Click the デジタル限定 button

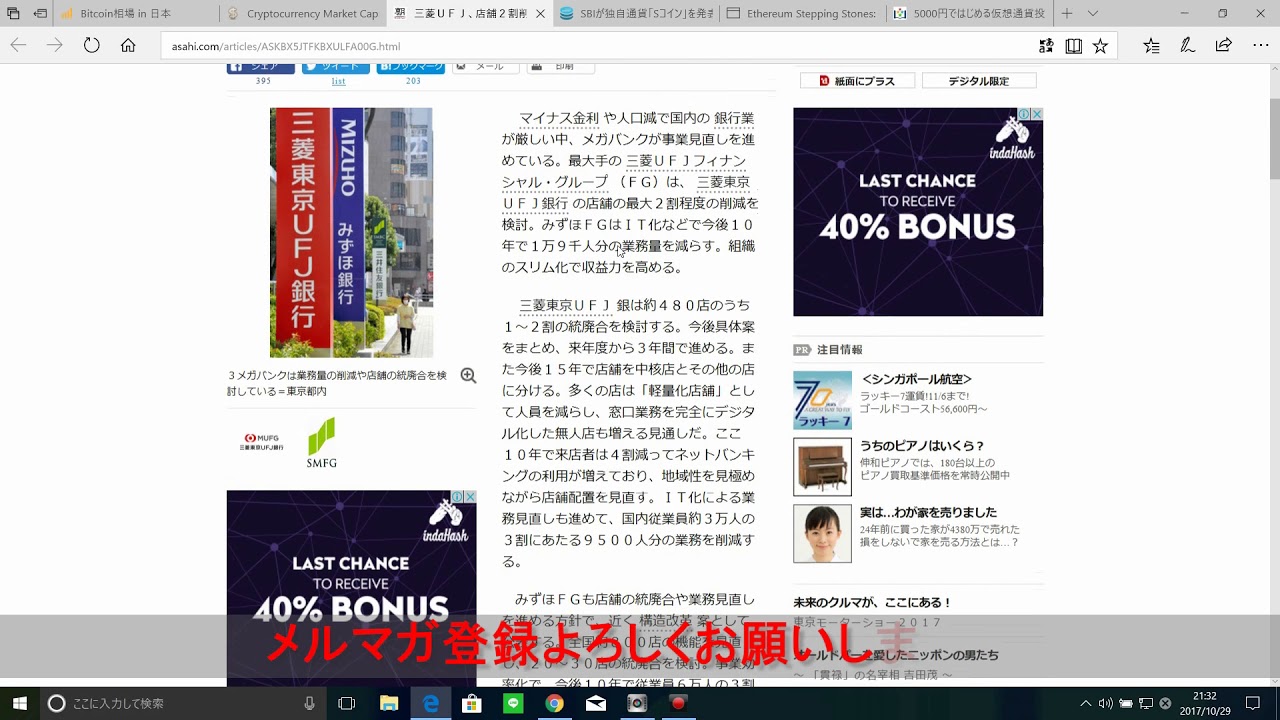point(978,81)
